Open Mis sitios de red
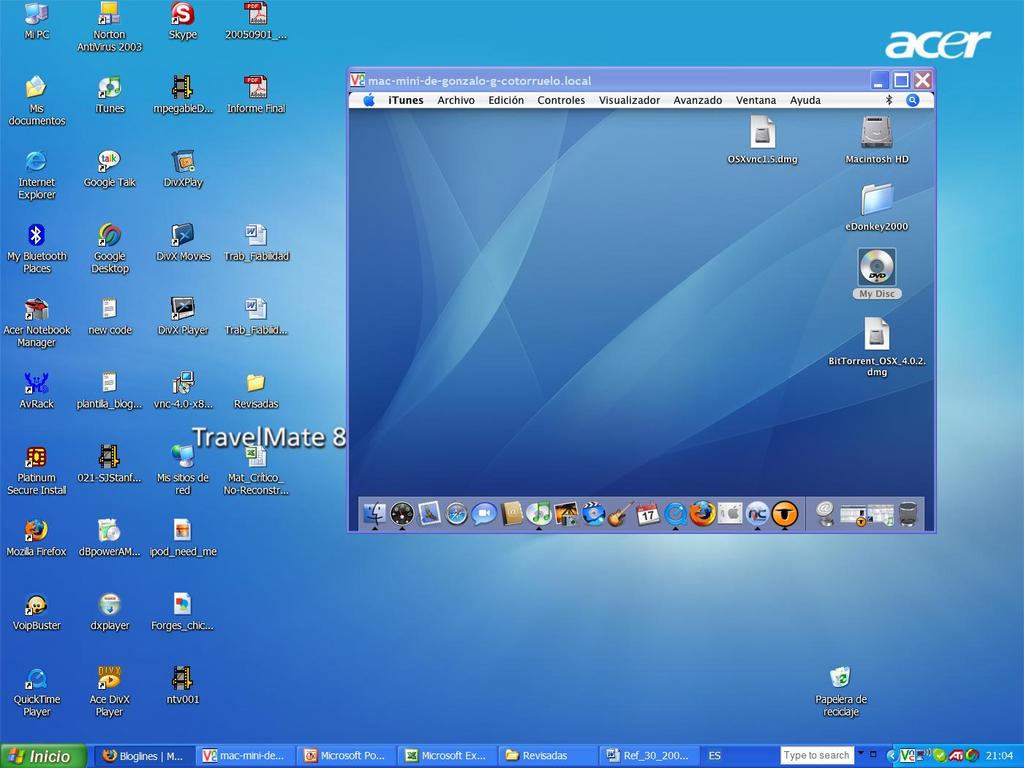This screenshot has height=768, width=1024. pos(183,470)
